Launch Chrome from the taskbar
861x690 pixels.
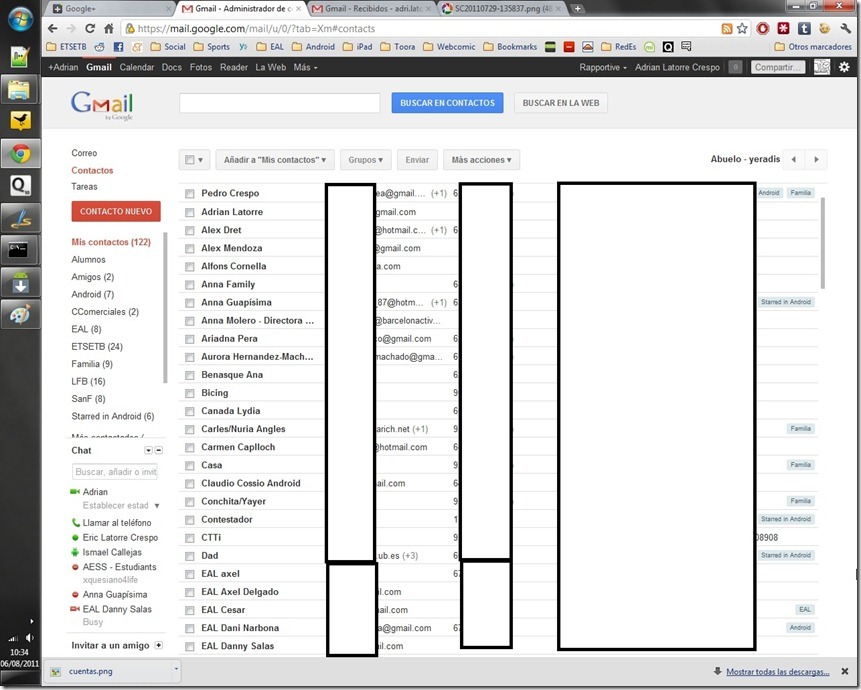(x=20, y=154)
